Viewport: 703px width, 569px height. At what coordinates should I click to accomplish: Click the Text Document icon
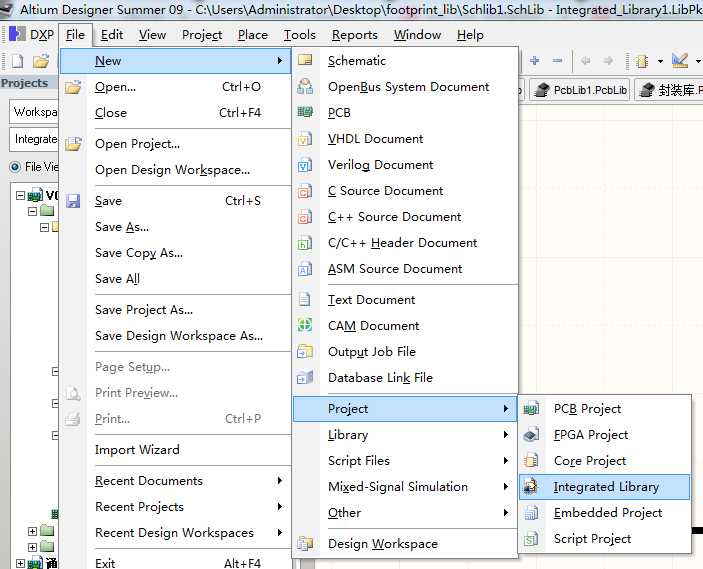[305, 299]
